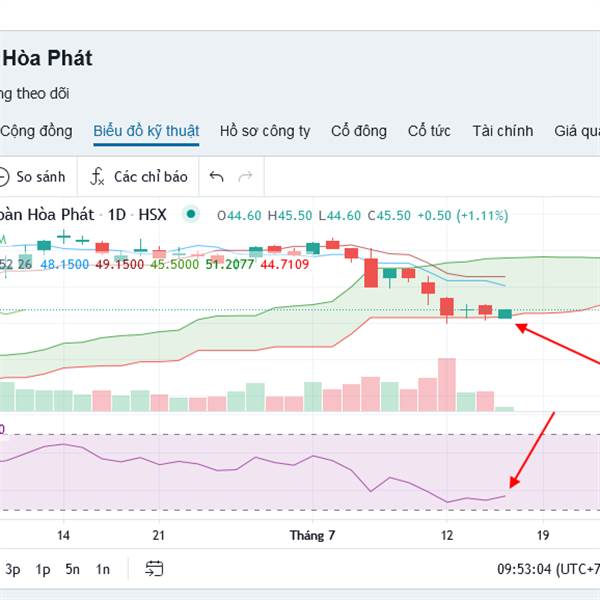This screenshot has height=600, width=600.
Task: Open the Cổ tức tab
Action: pos(429,131)
